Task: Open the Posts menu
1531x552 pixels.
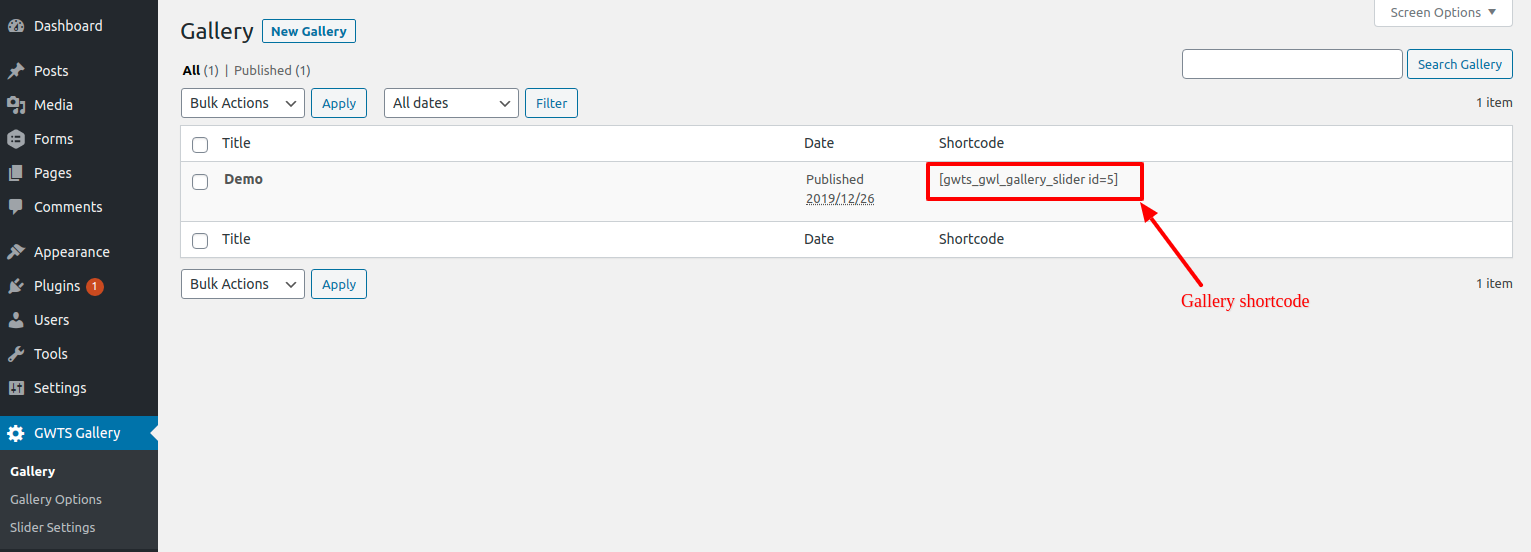Action: (79, 71)
